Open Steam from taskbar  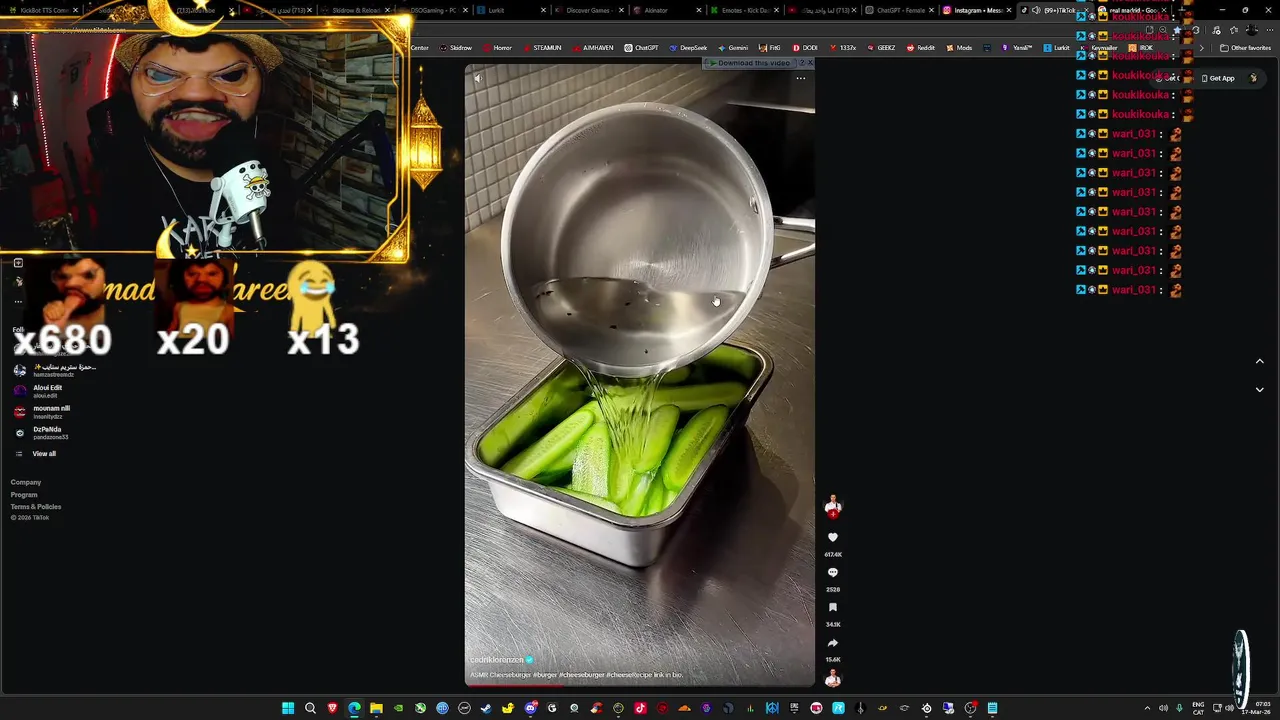[x=486, y=708]
